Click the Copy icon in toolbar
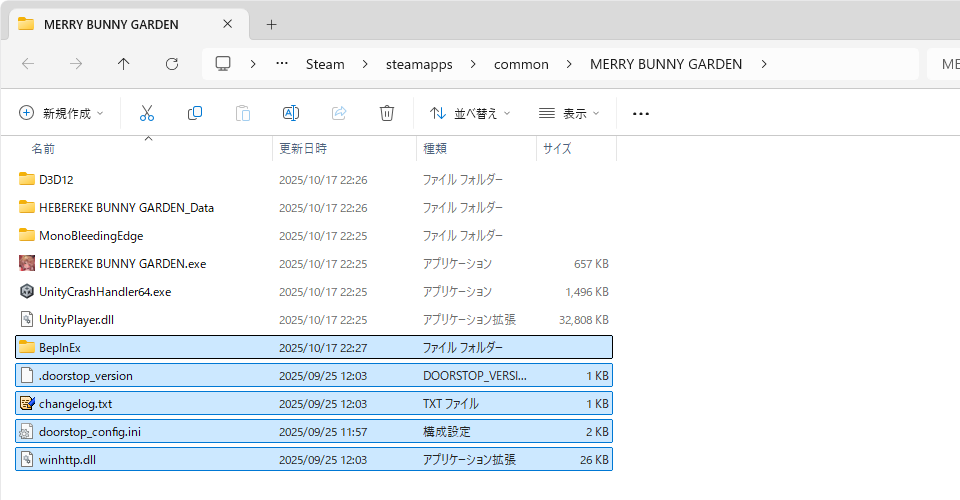 tap(195, 114)
